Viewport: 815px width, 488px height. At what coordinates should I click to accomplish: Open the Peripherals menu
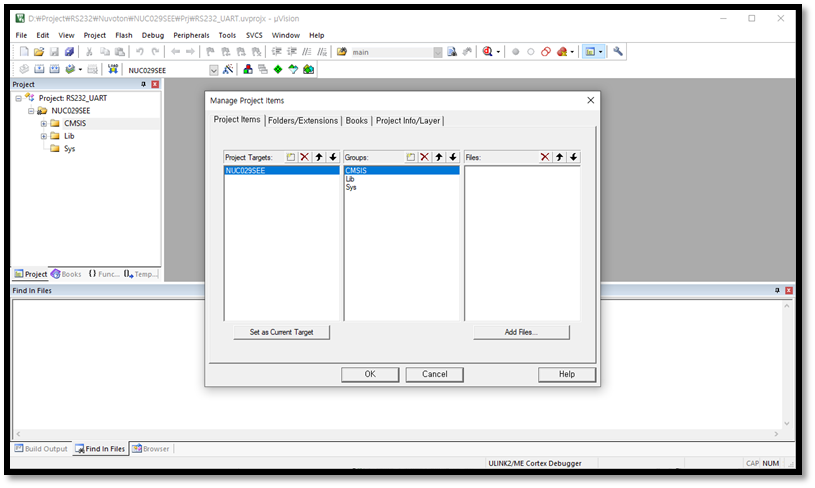pyautogui.click(x=191, y=35)
